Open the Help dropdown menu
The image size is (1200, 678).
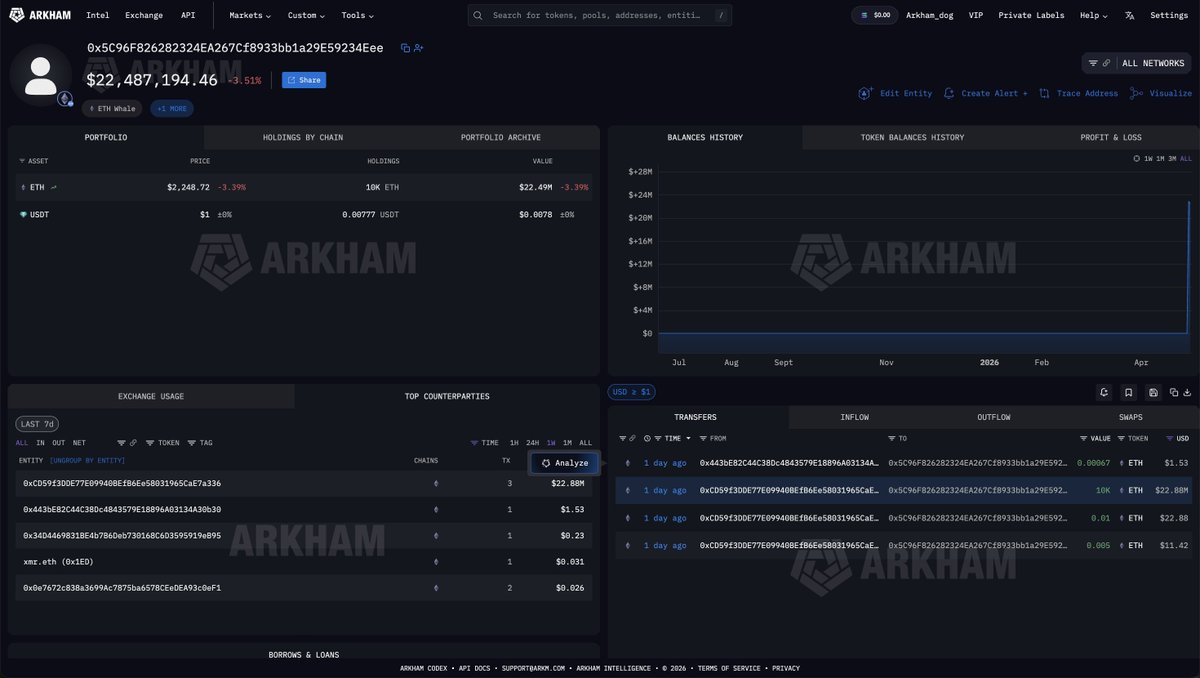click(1093, 15)
